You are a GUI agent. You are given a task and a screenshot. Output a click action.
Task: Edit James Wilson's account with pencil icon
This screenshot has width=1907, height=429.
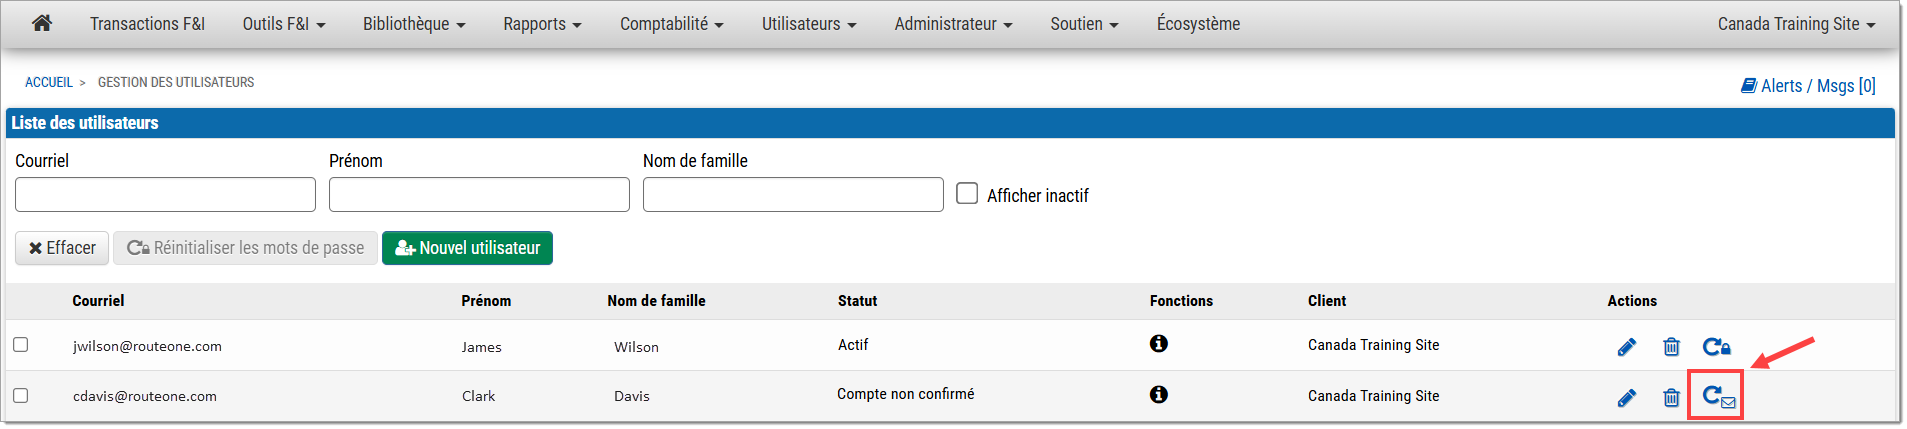point(1627,347)
